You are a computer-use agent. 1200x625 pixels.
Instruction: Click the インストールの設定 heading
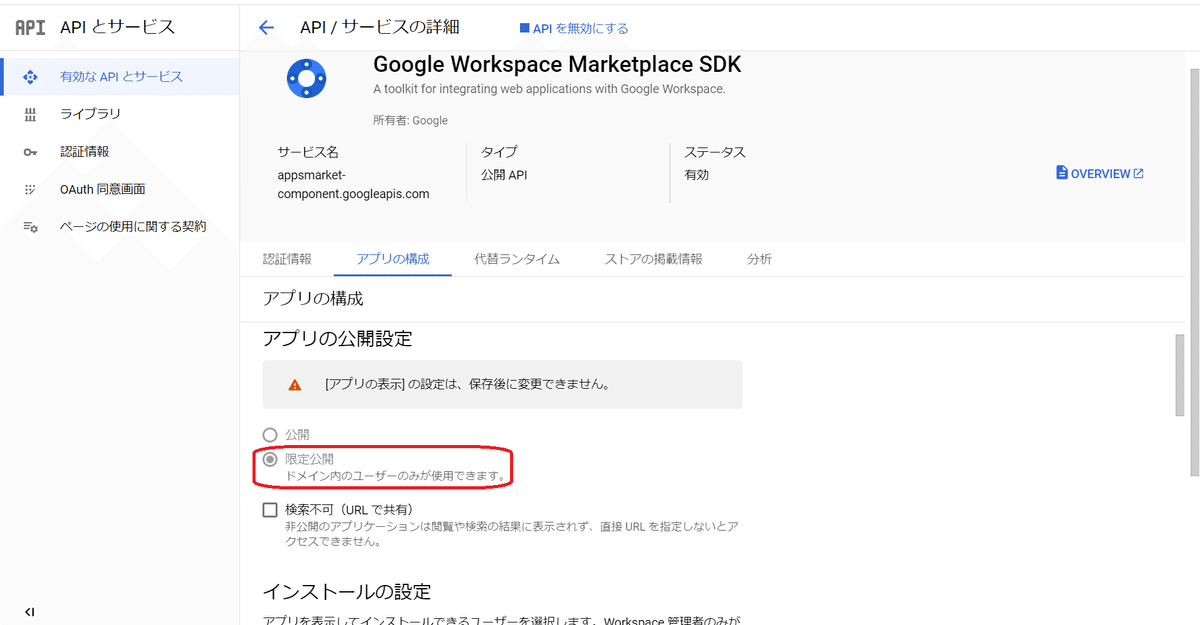(x=346, y=592)
